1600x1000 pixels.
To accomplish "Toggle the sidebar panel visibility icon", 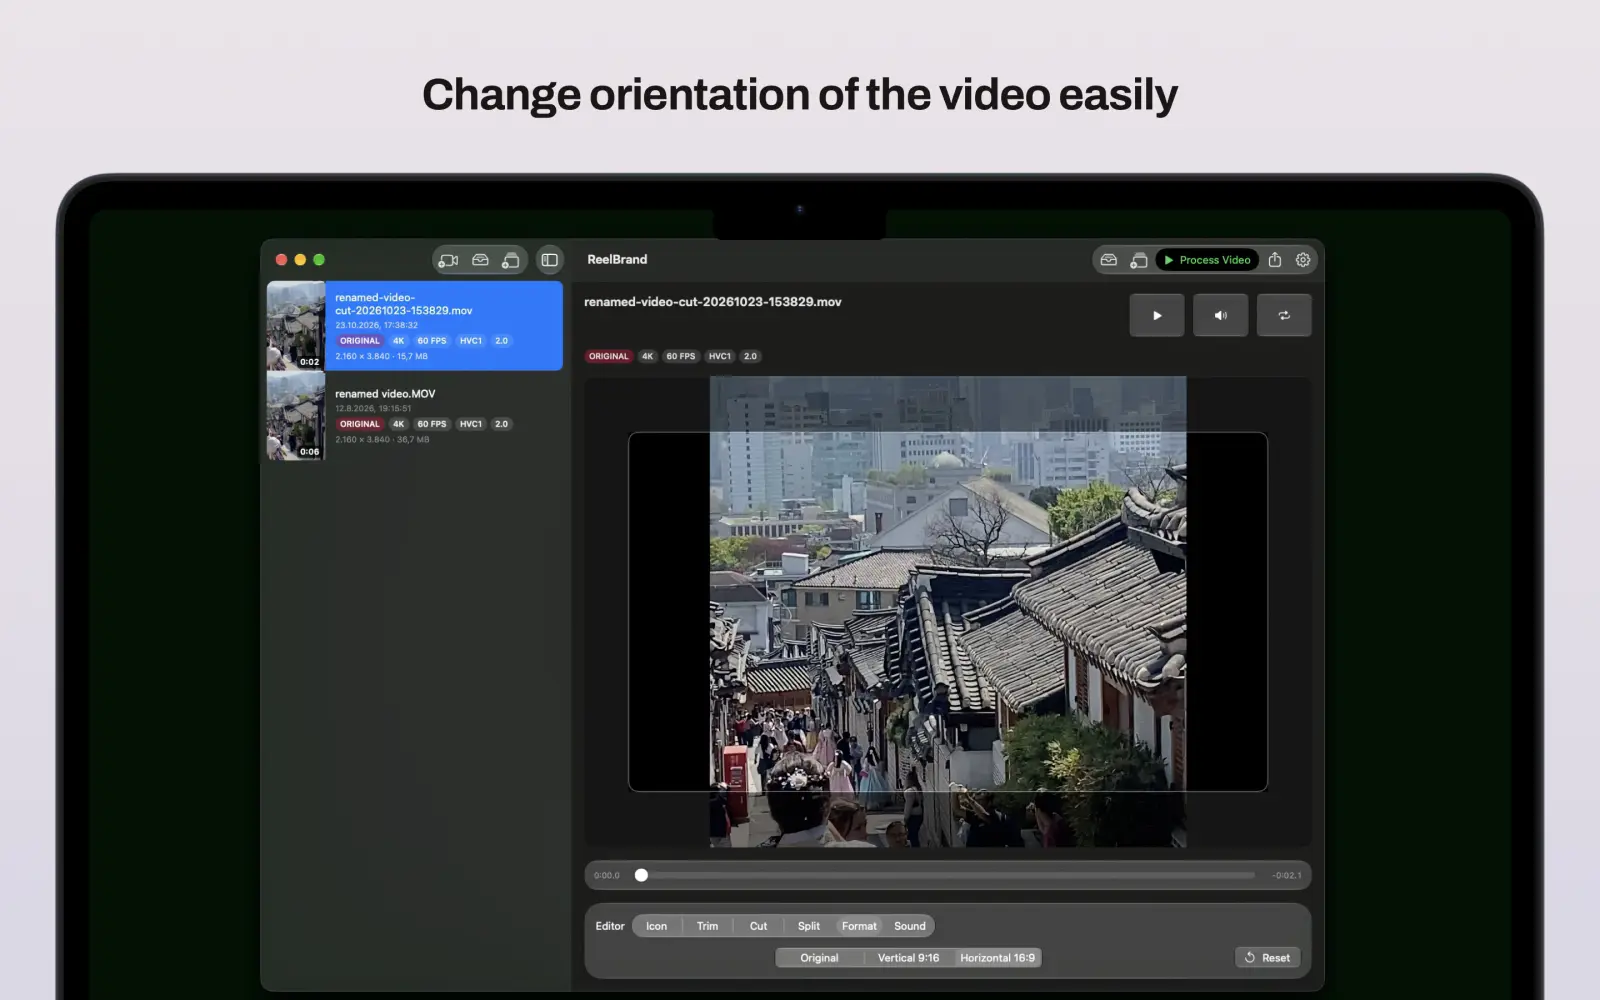I will point(550,260).
